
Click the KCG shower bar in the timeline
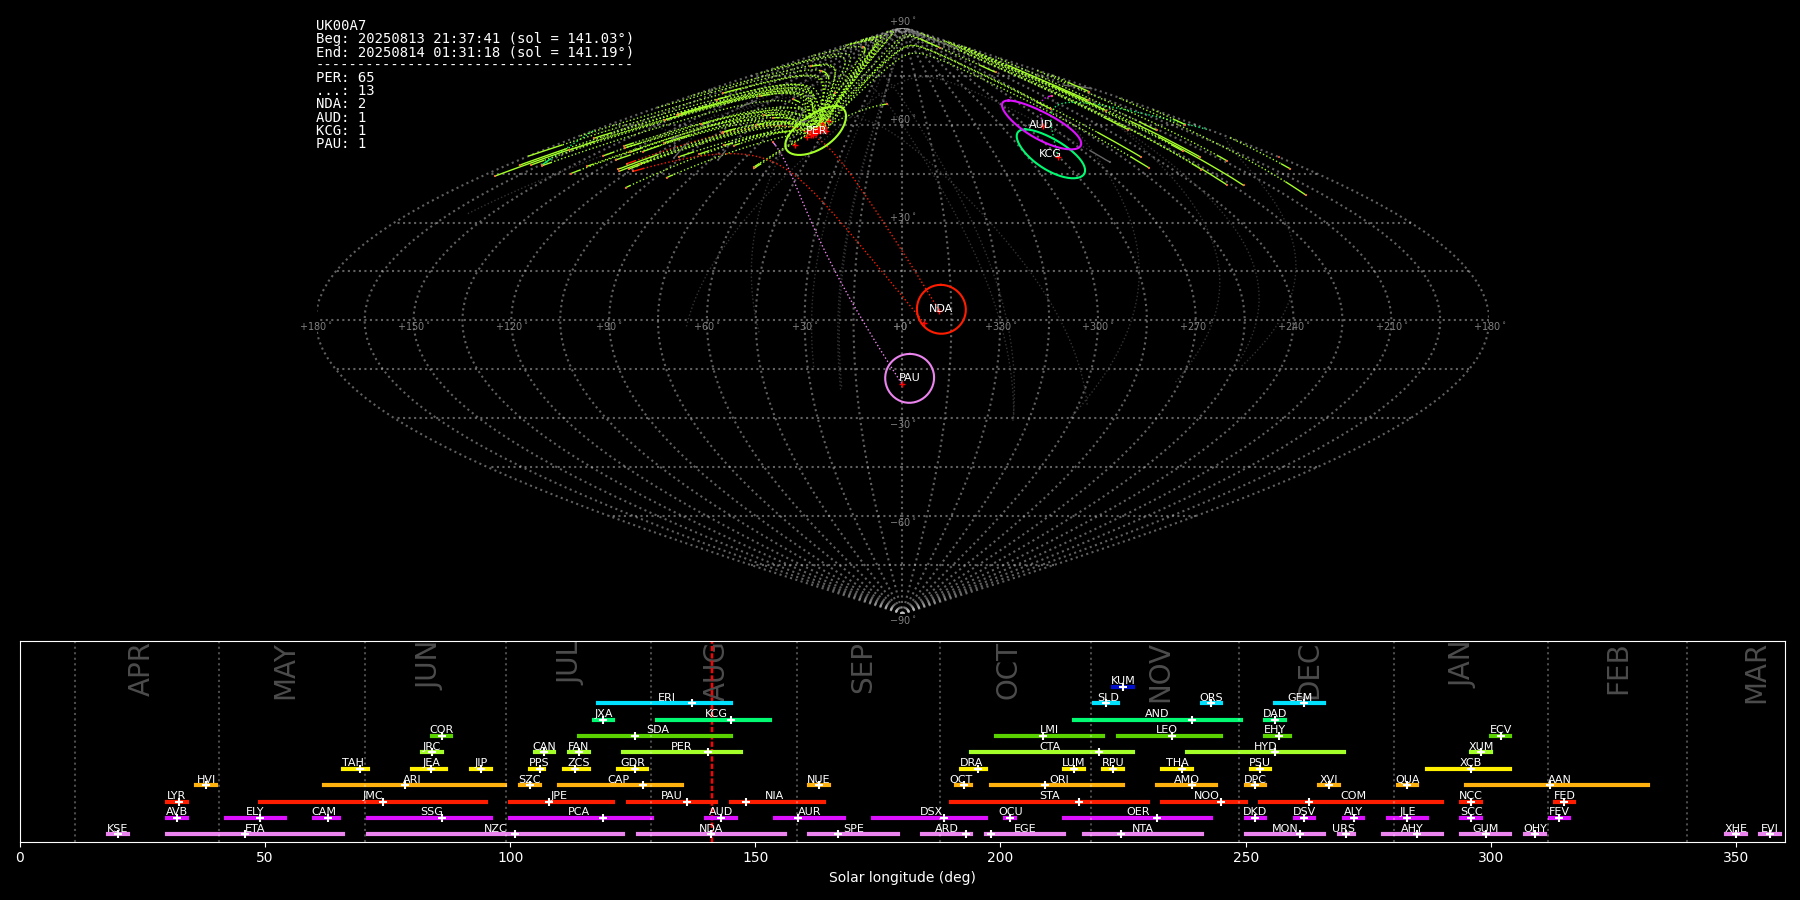tap(713, 719)
